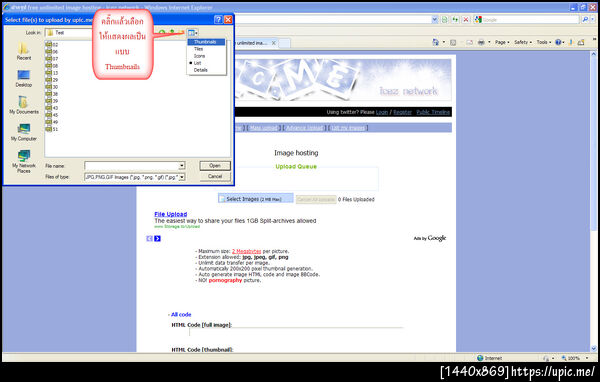Screen dimensions: 600x382
Task: Choose Thumbnails from view menu
Action: click(x=207, y=42)
